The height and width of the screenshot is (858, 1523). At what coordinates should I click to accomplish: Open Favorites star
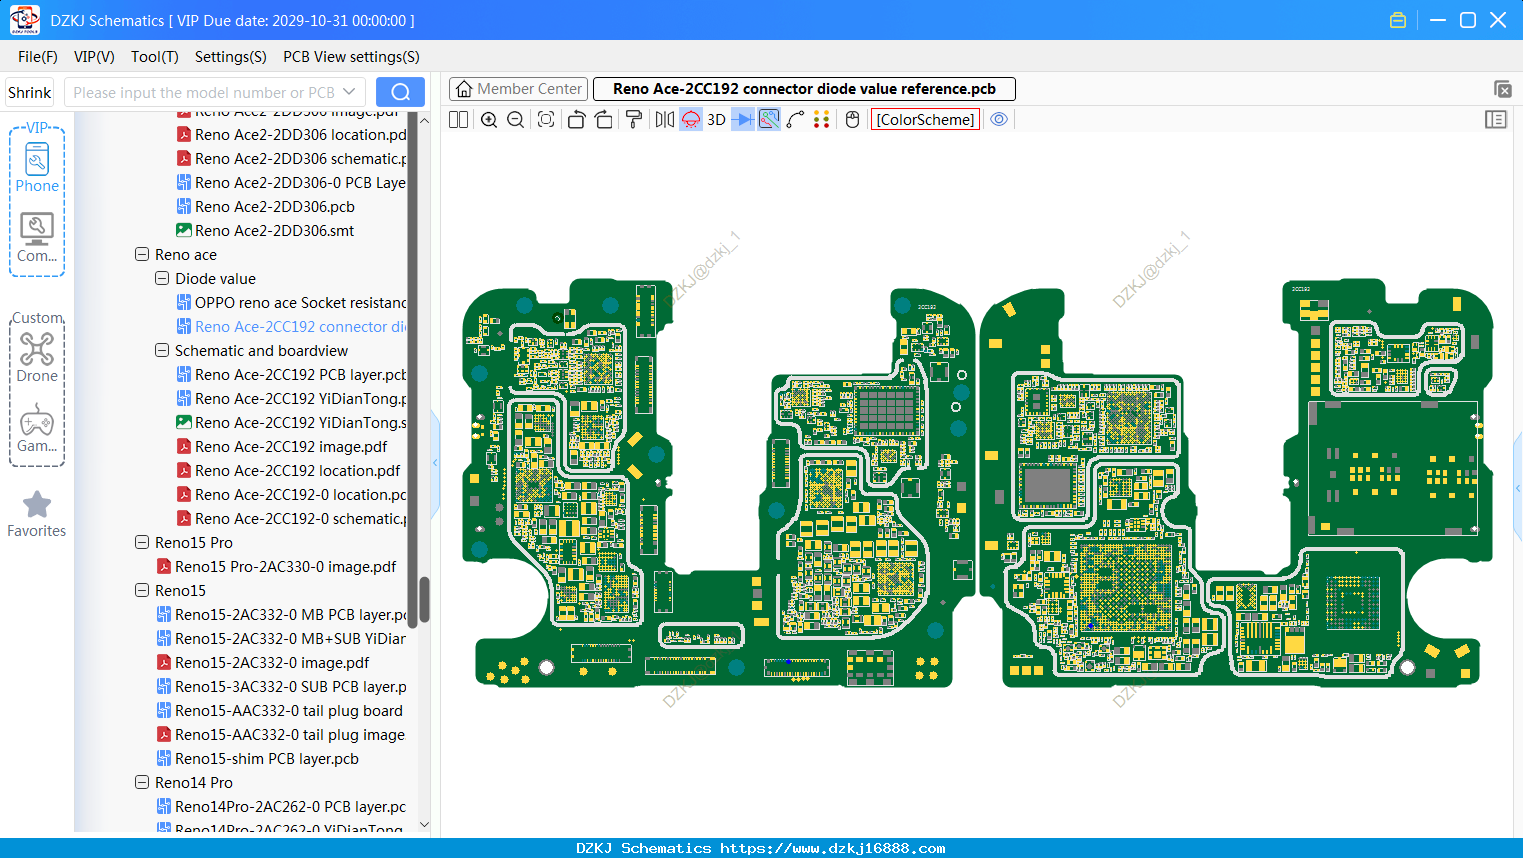tap(37, 514)
